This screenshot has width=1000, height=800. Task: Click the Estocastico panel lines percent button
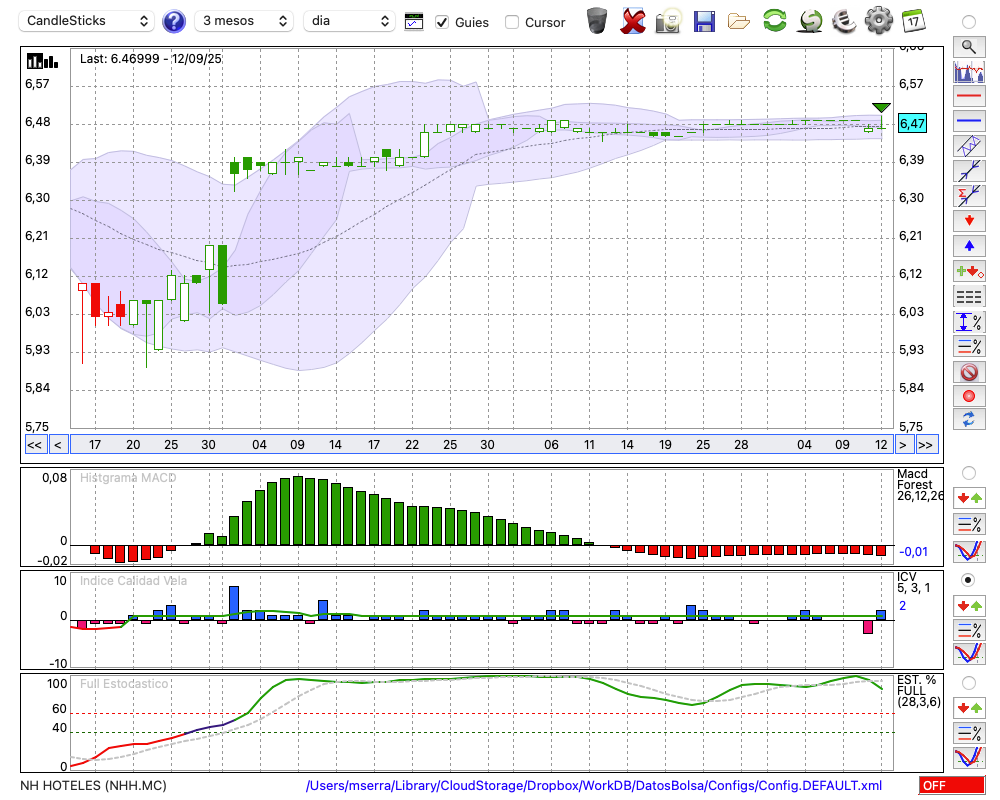coord(969,732)
